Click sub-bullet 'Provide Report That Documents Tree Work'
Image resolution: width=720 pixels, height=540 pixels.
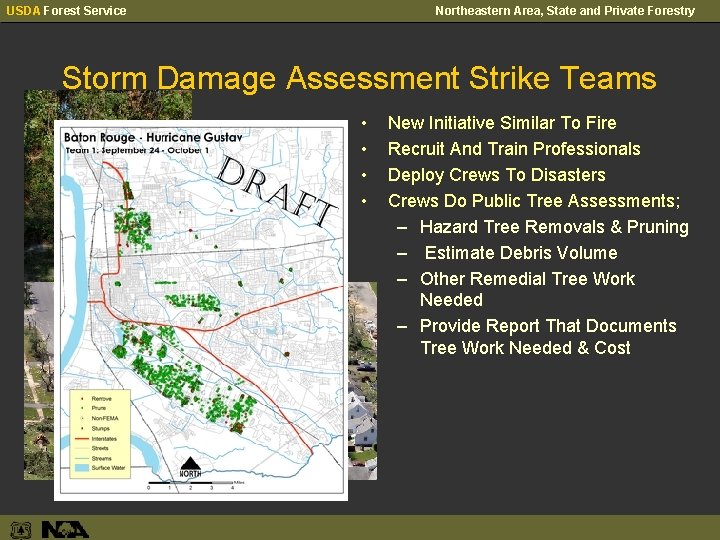548,337
